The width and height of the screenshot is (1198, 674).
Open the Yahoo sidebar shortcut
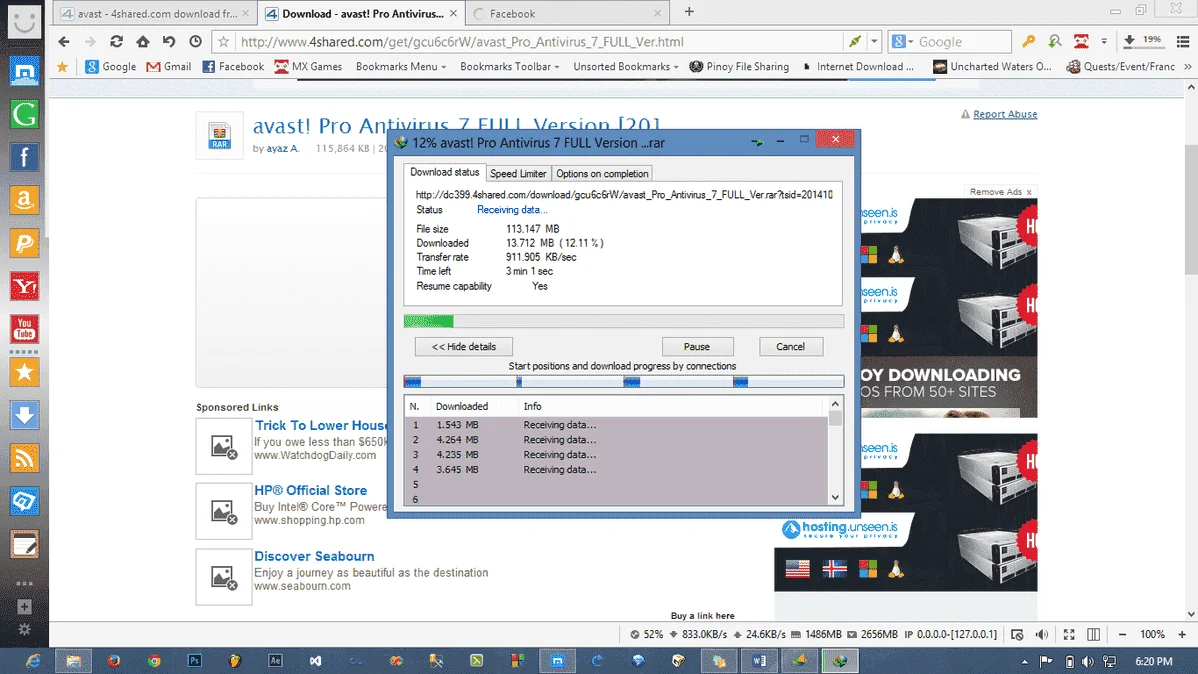[24, 287]
